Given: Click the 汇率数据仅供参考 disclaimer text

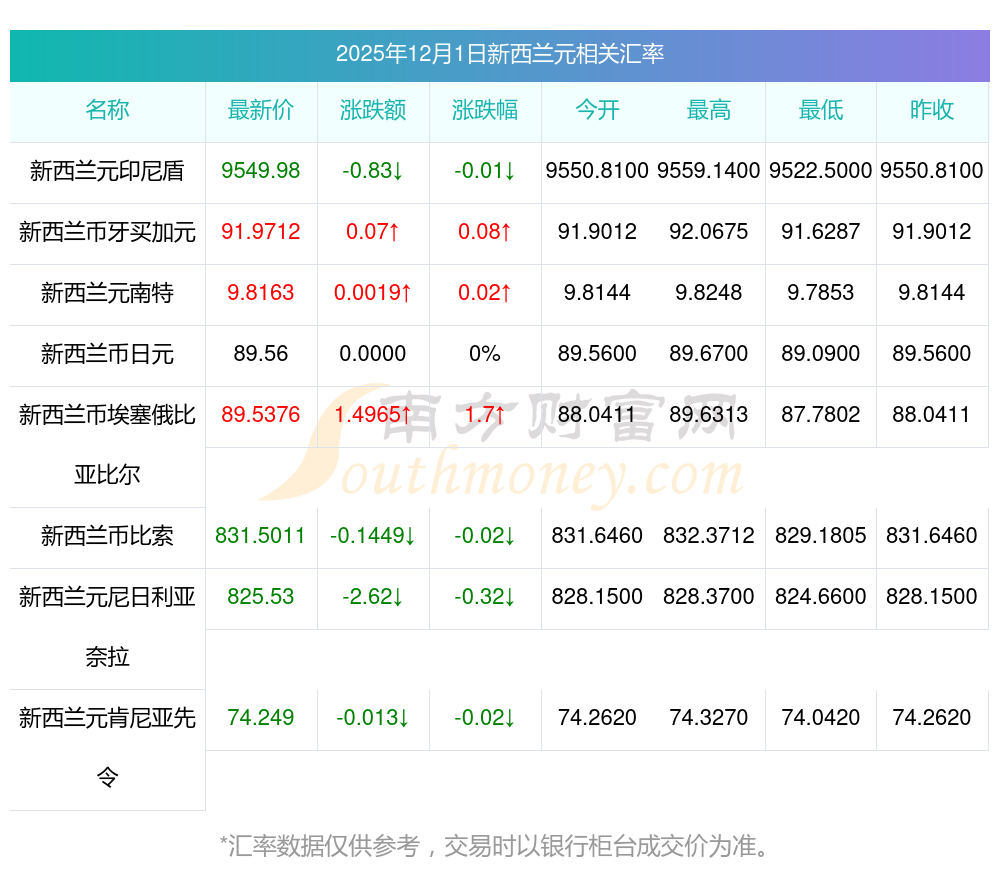Looking at the screenshot, I should pyautogui.click(x=497, y=846).
